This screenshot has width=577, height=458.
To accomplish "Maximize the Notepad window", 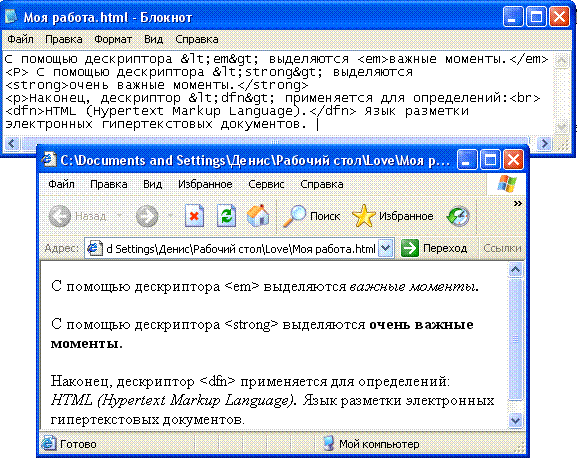I will tap(536, 17).
